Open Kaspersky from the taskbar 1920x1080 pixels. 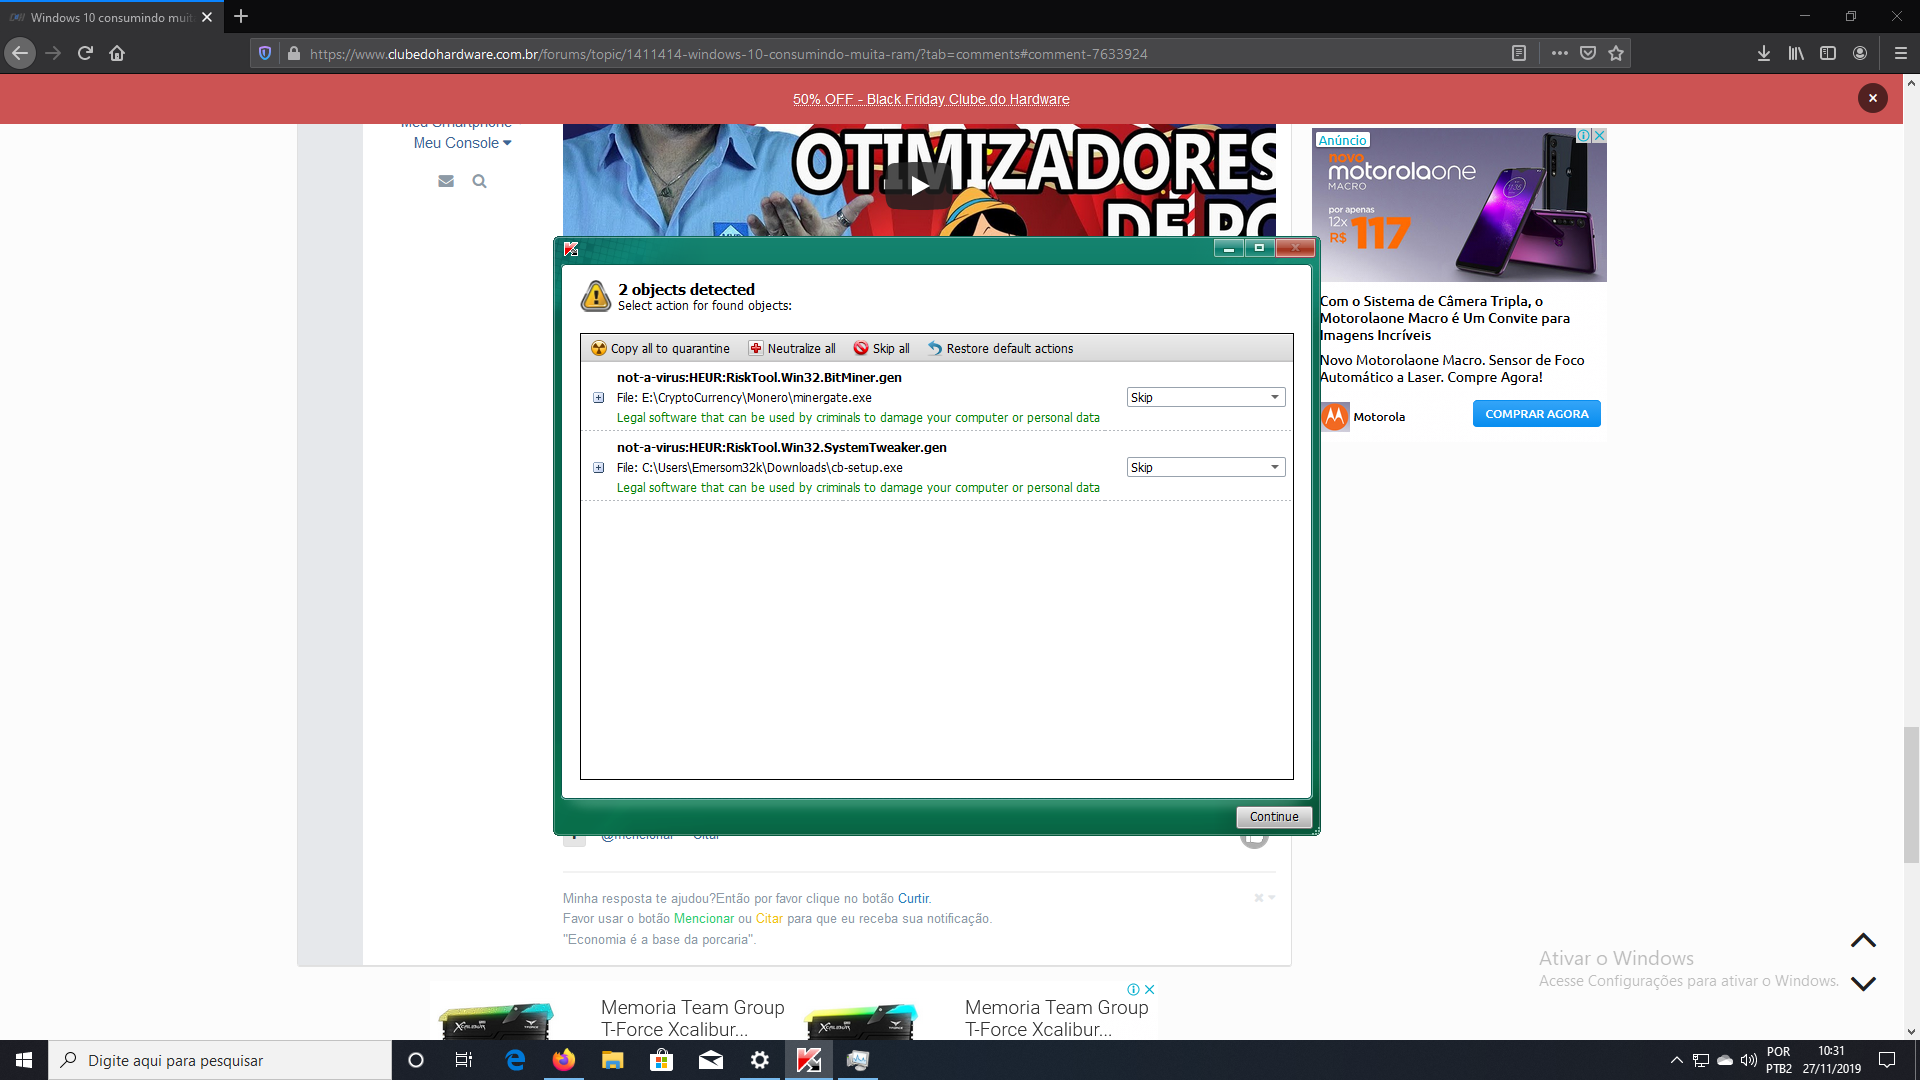tap(809, 1060)
